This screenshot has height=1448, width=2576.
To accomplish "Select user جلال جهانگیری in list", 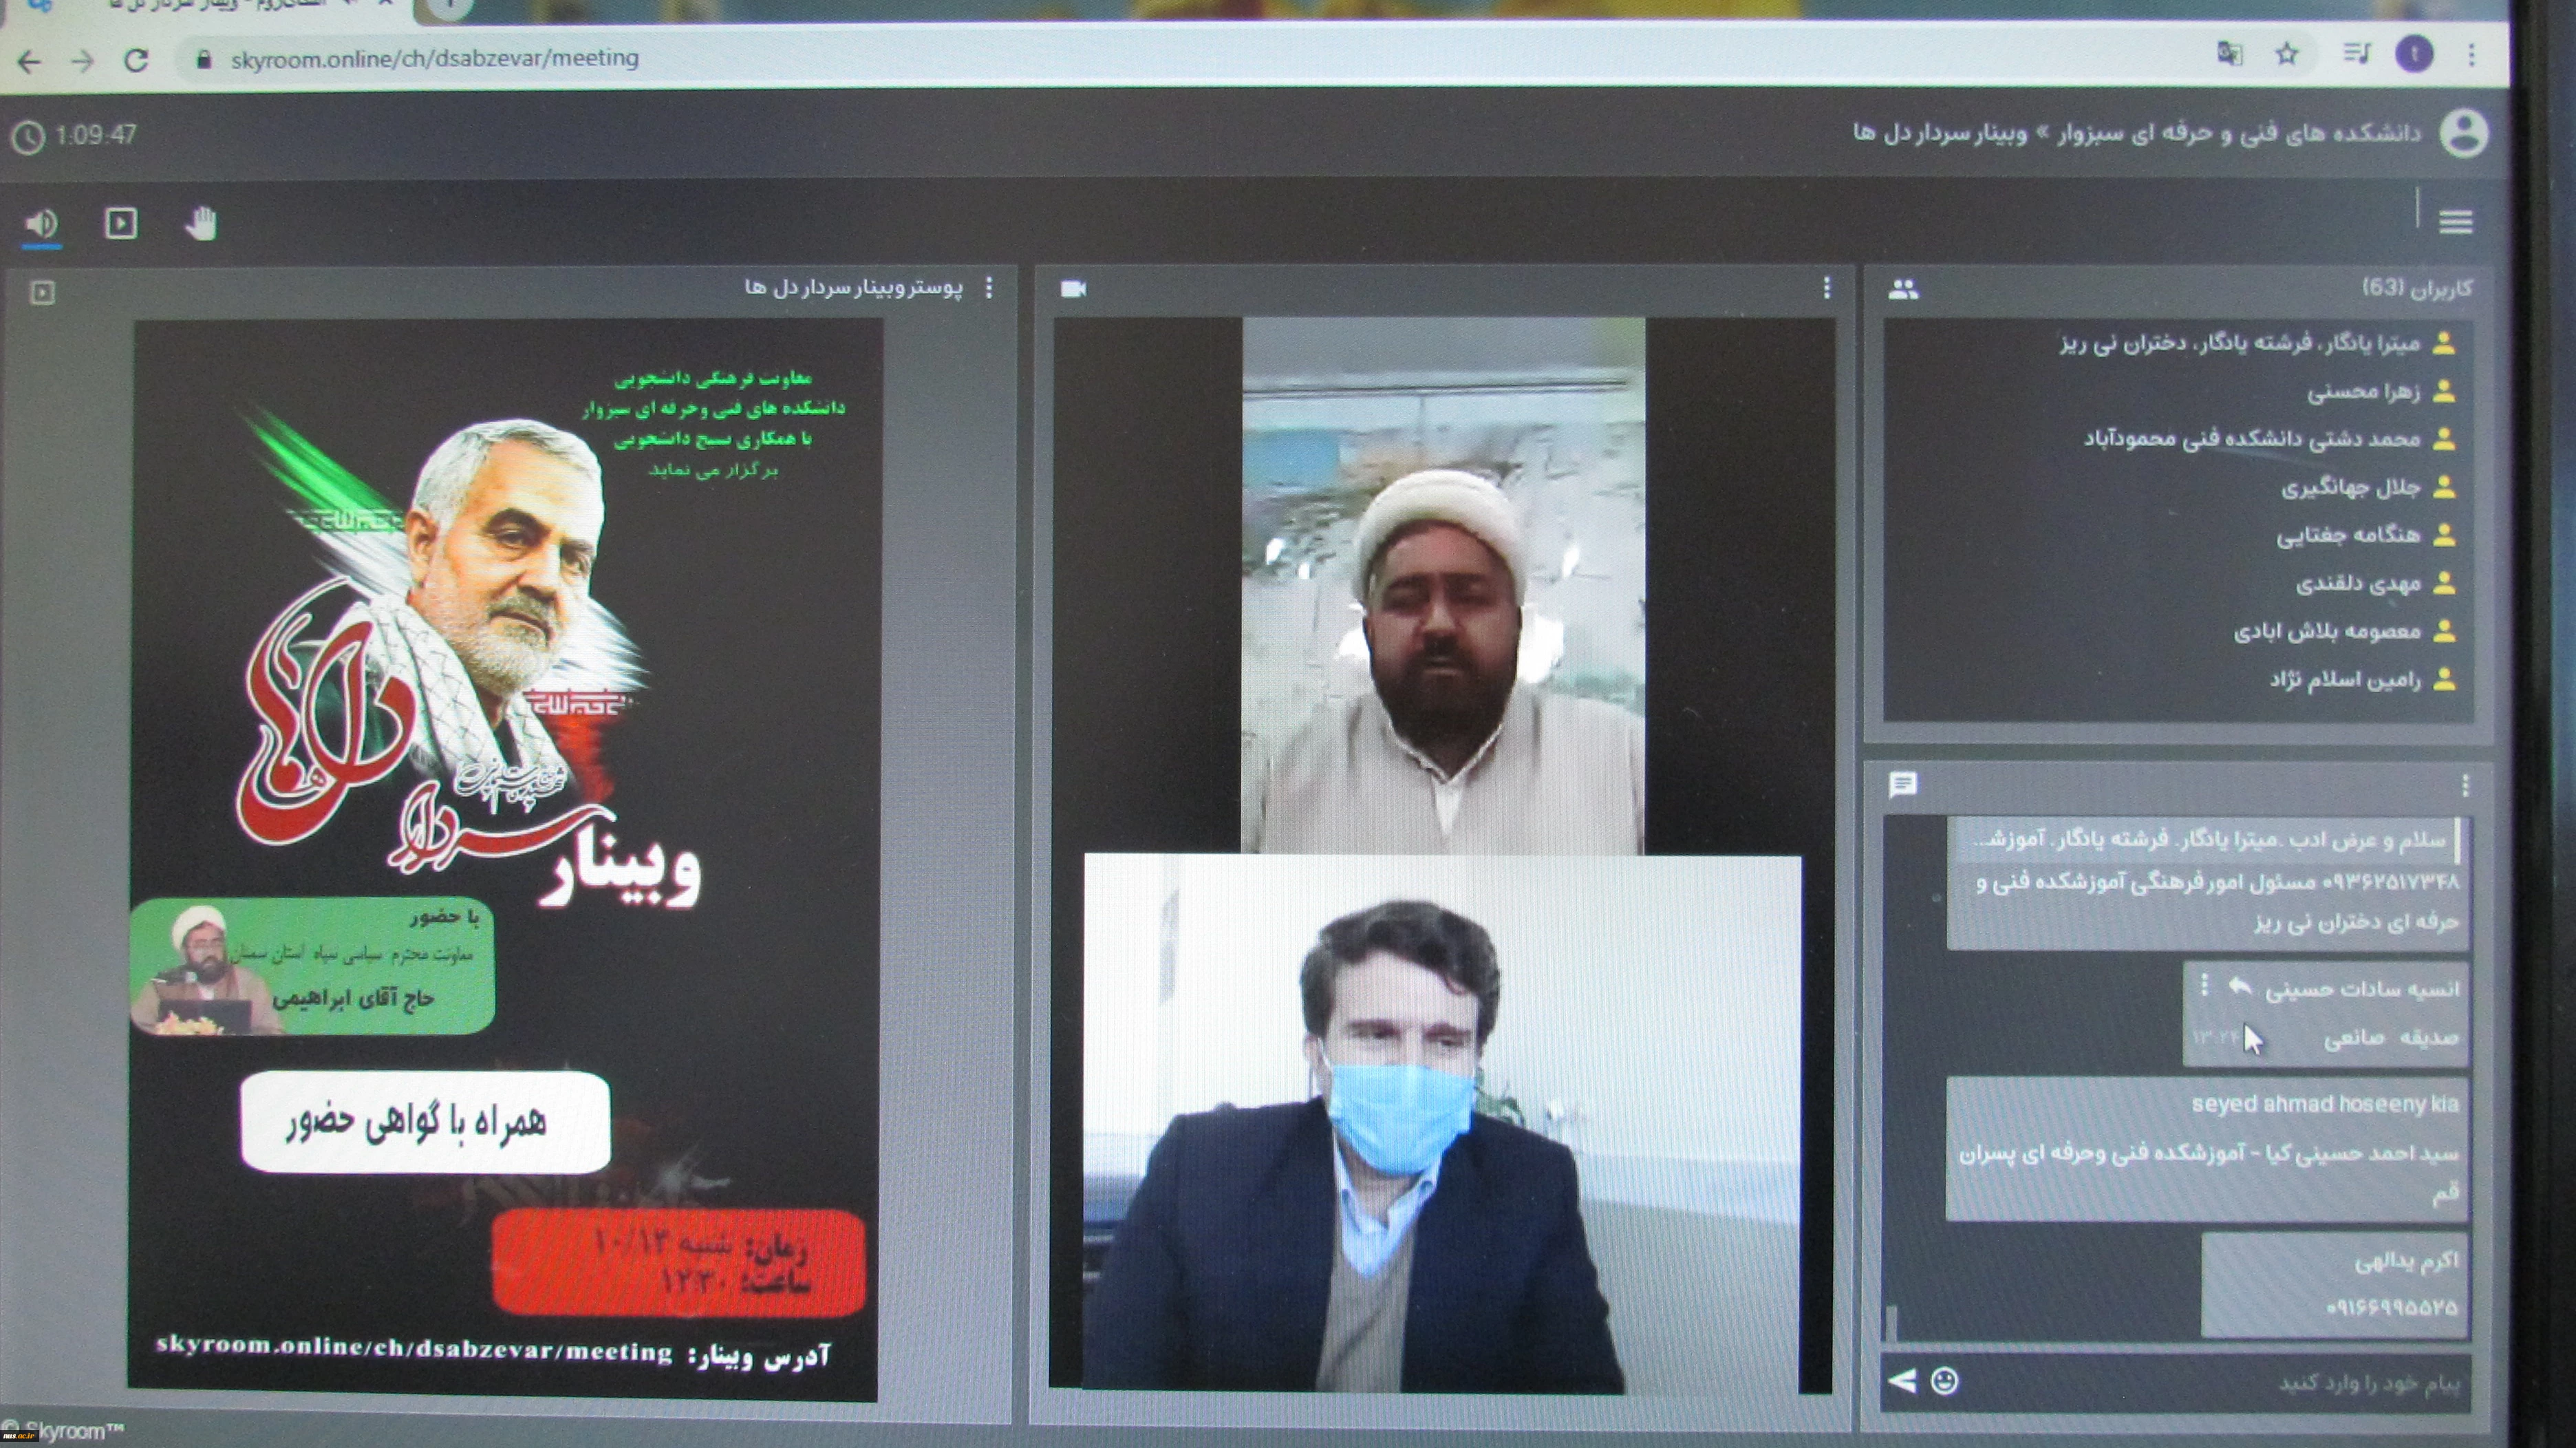I will coord(2350,488).
